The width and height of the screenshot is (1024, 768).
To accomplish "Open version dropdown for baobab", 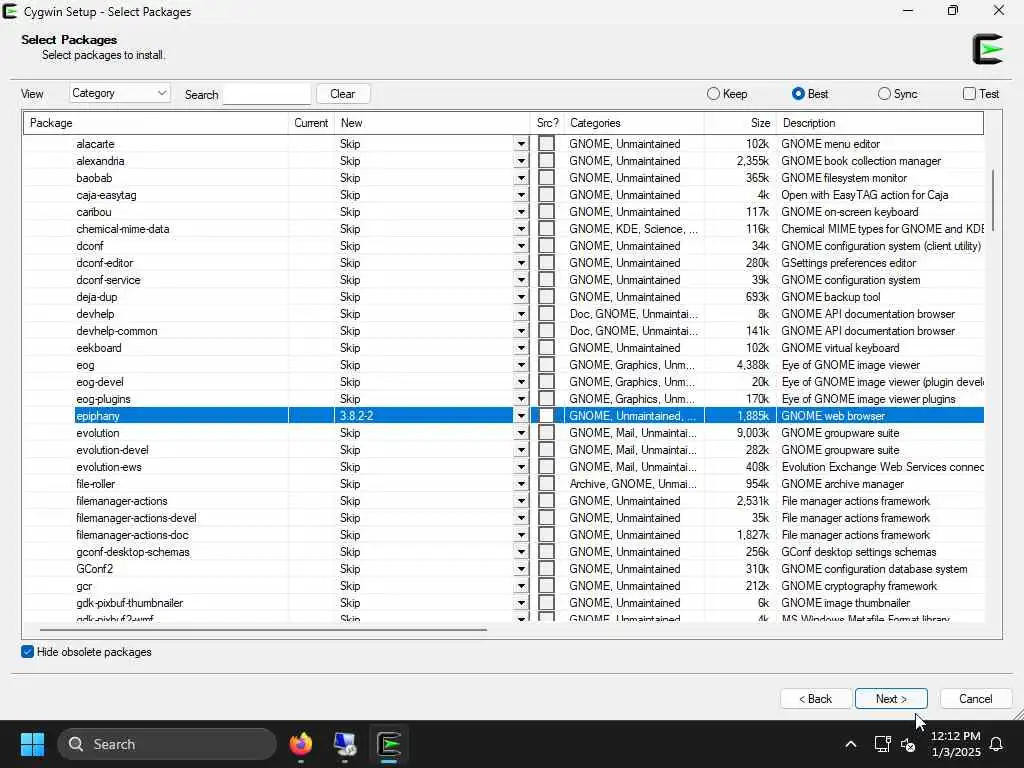I will pyautogui.click(x=521, y=178).
